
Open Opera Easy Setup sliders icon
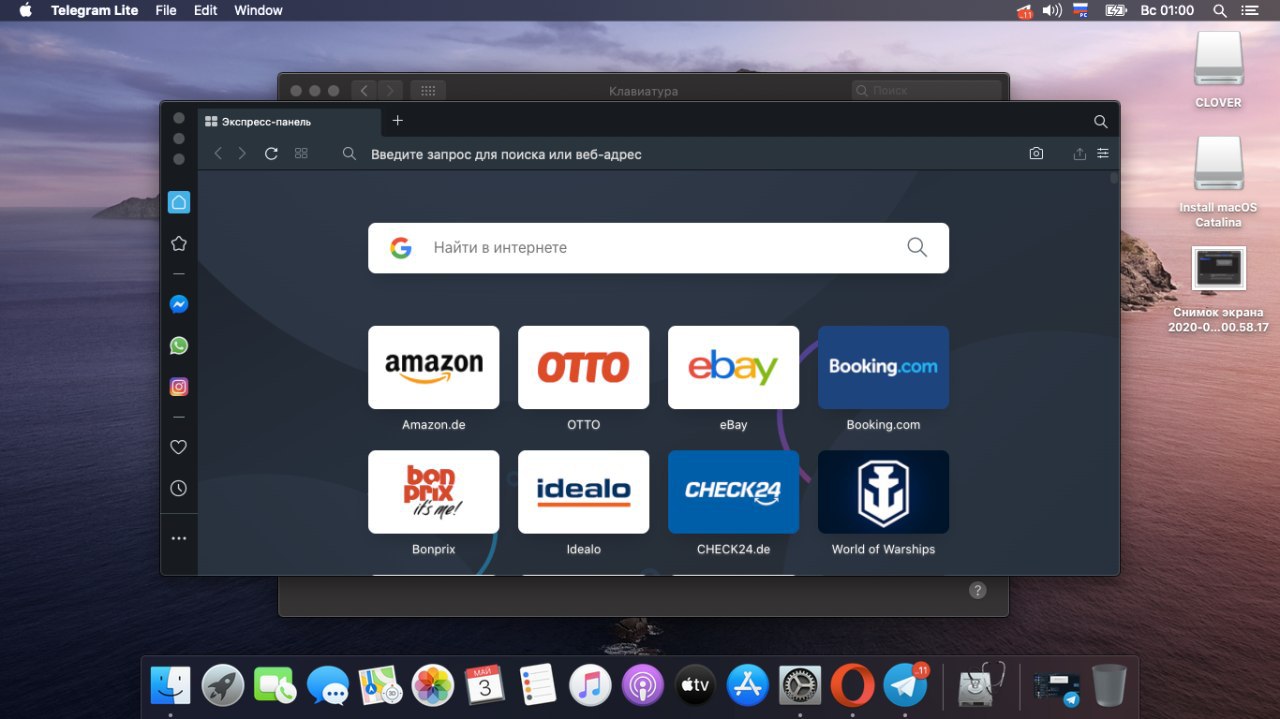point(1103,154)
